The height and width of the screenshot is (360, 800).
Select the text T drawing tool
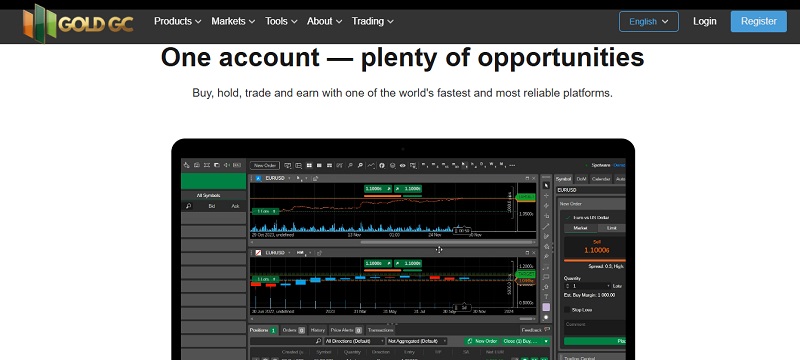point(546,297)
